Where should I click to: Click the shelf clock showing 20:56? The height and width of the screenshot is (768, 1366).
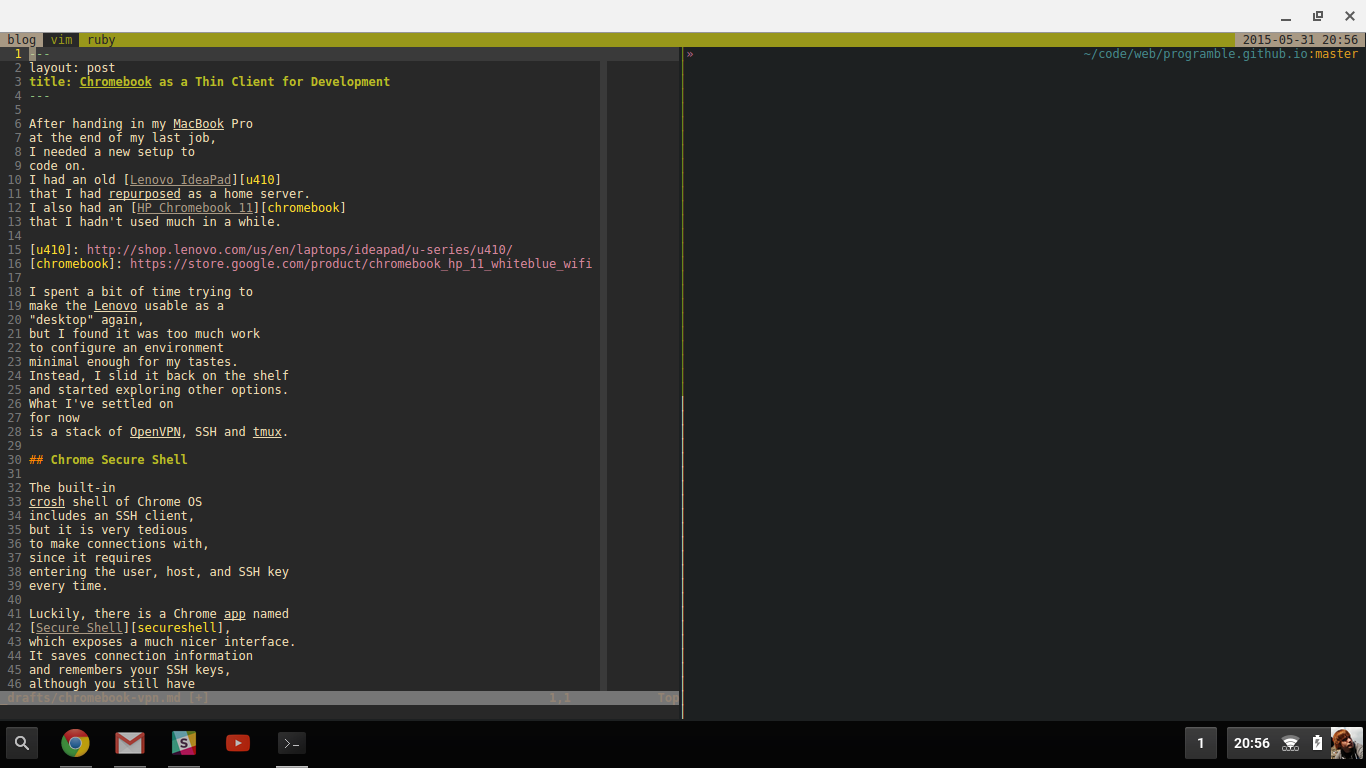(1252, 743)
